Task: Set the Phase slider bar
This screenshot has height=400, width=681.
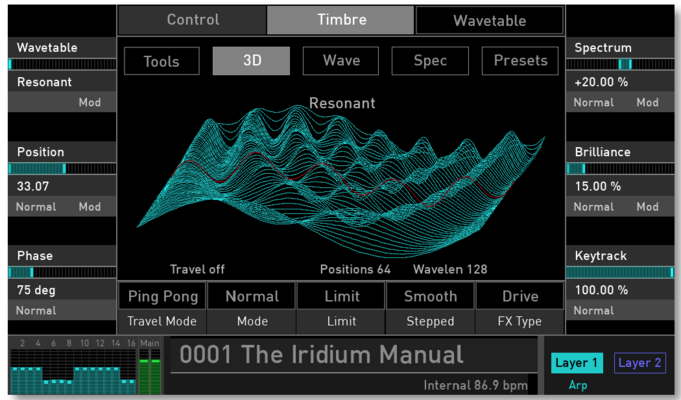Action: click(x=62, y=272)
